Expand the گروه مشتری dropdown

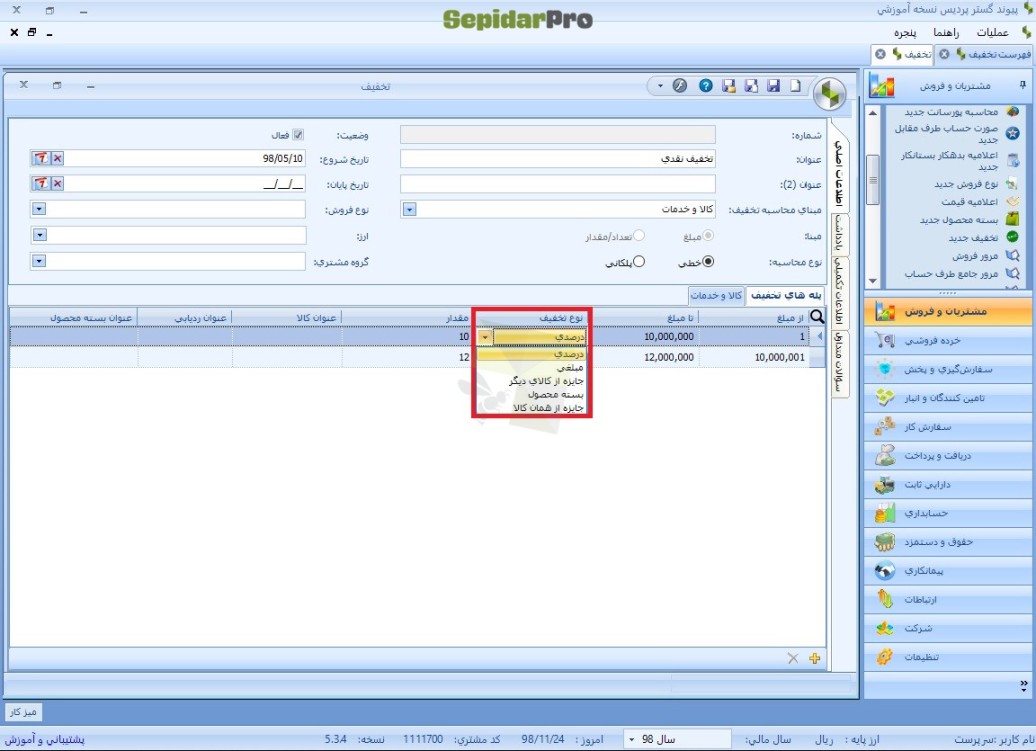tap(39, 261)
